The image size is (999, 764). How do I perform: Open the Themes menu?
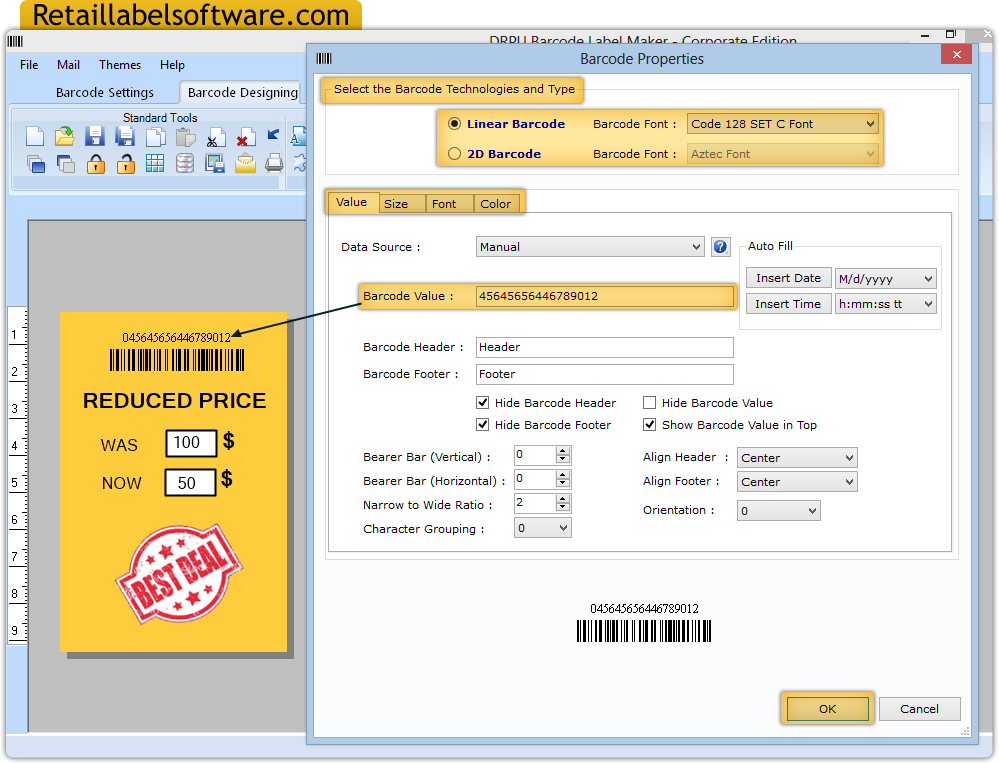[119, 64]
